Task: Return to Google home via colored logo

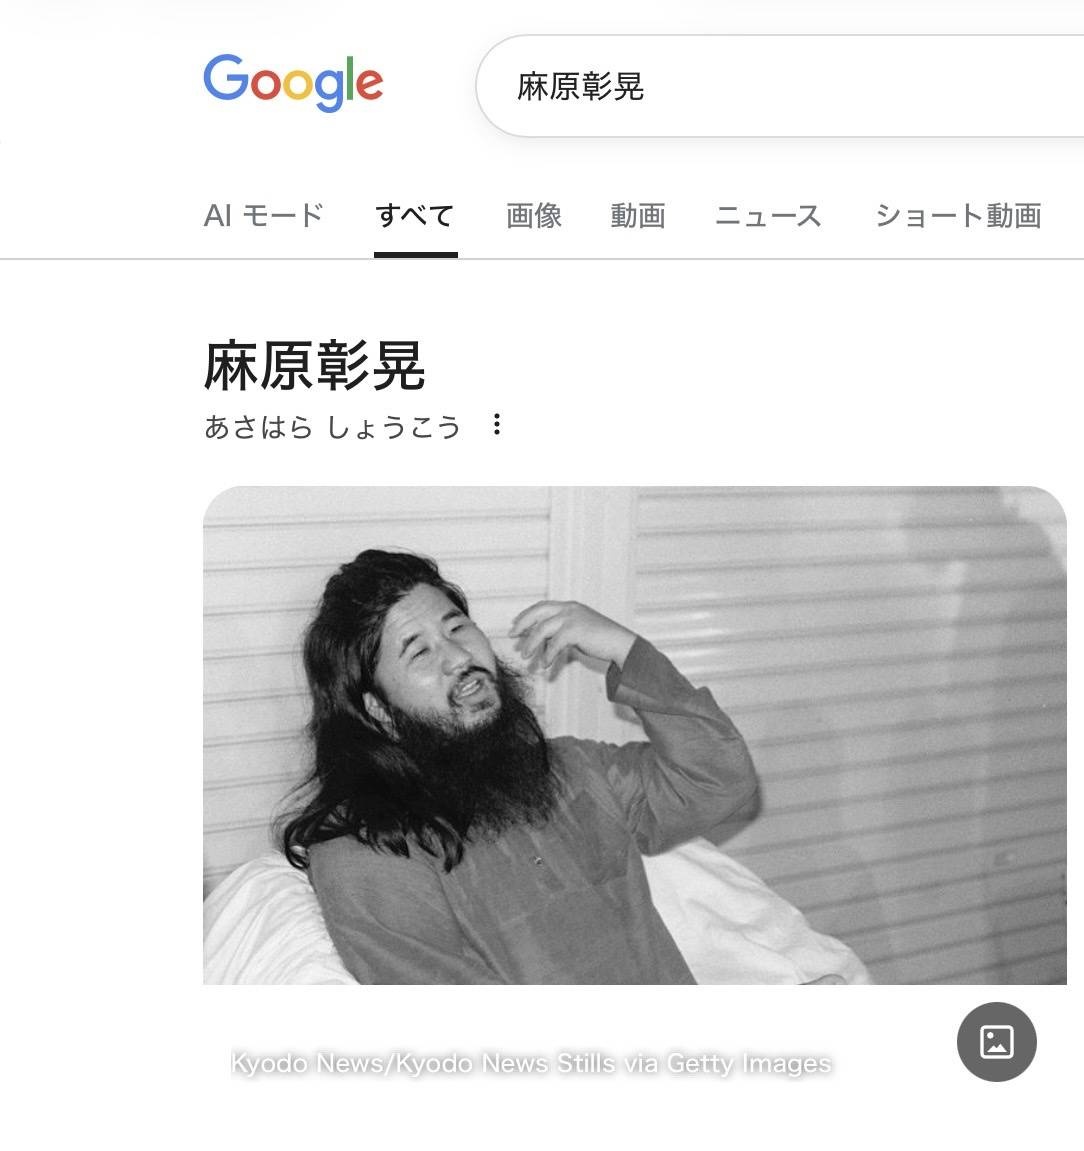Action: coord(293,82)
